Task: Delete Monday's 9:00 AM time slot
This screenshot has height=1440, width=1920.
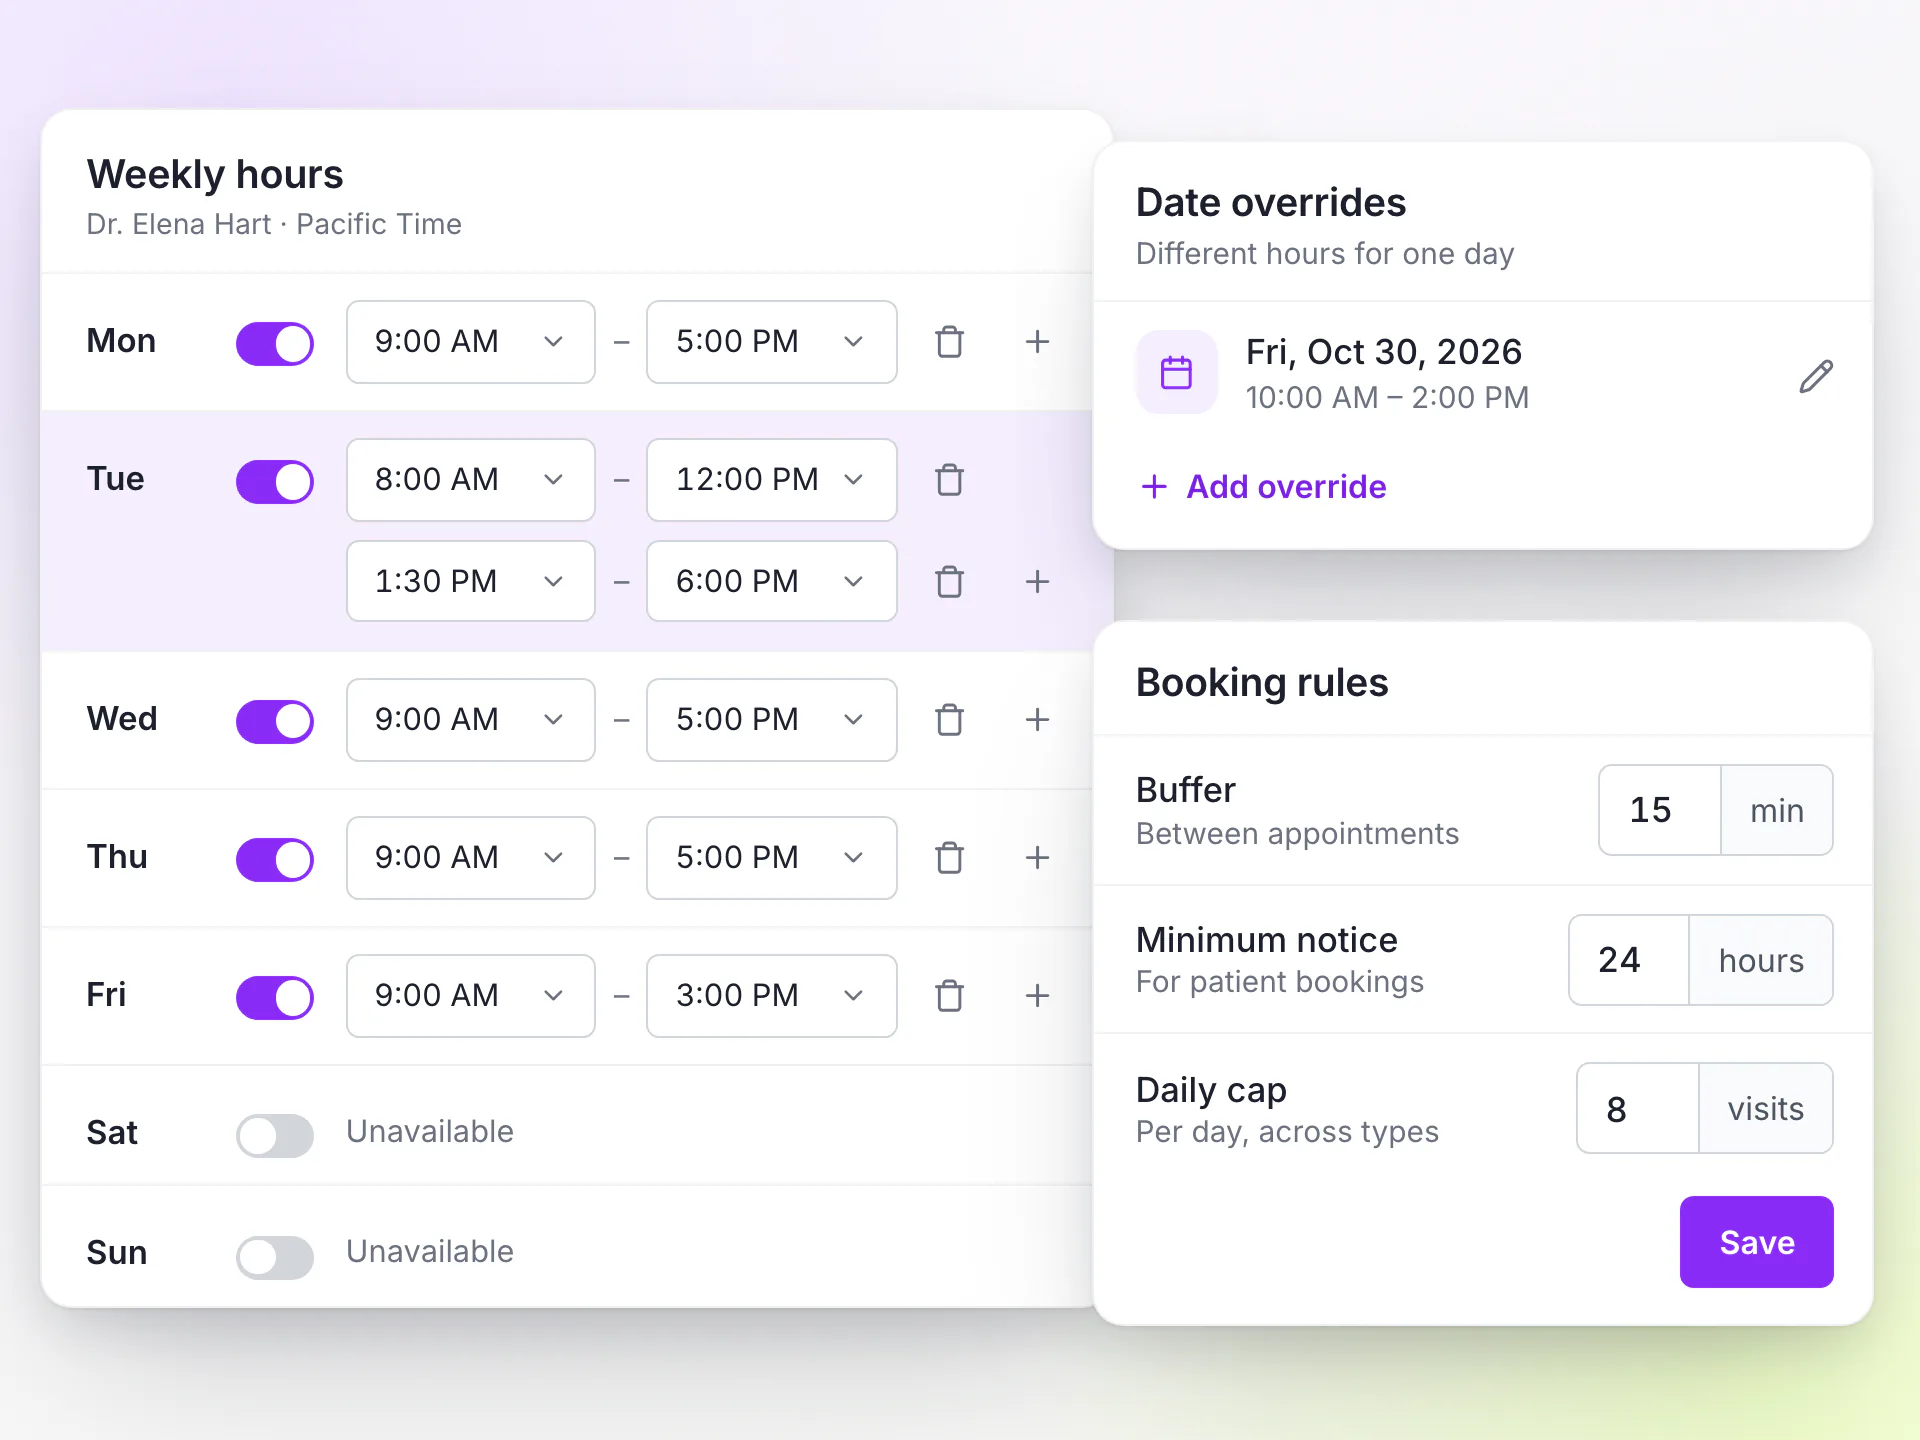Action: pos(949,342)
